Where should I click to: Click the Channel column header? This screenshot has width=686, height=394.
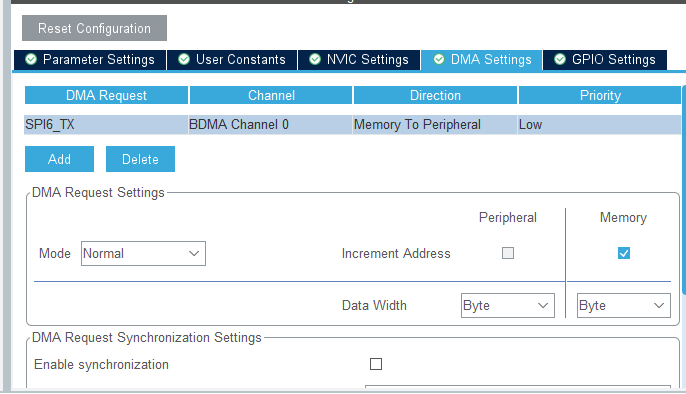click(x=271, y=95)
